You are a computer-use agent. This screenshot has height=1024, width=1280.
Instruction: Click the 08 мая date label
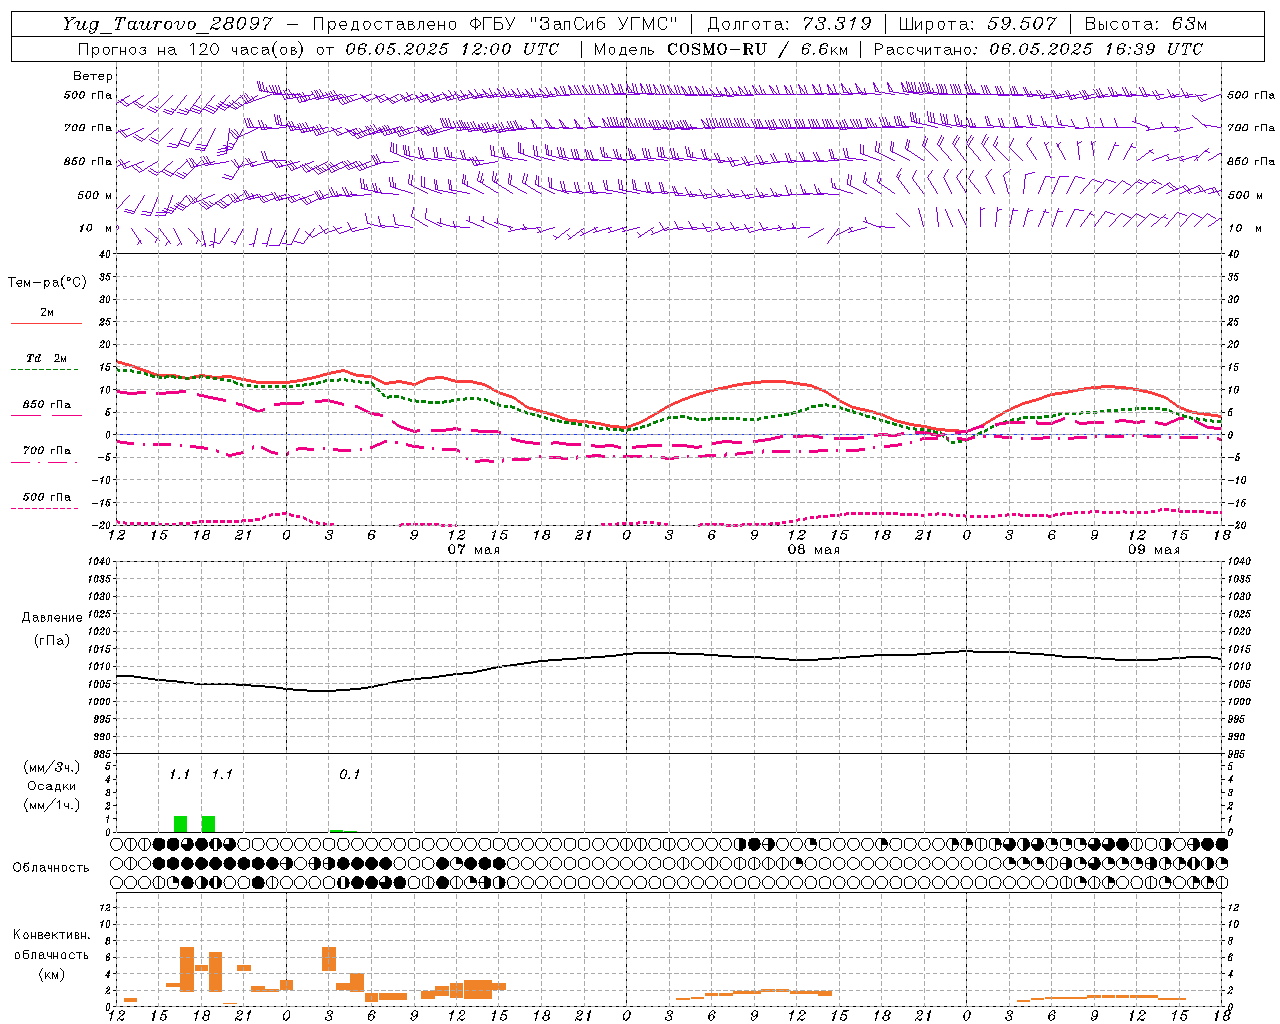click(x=814, y=550)
